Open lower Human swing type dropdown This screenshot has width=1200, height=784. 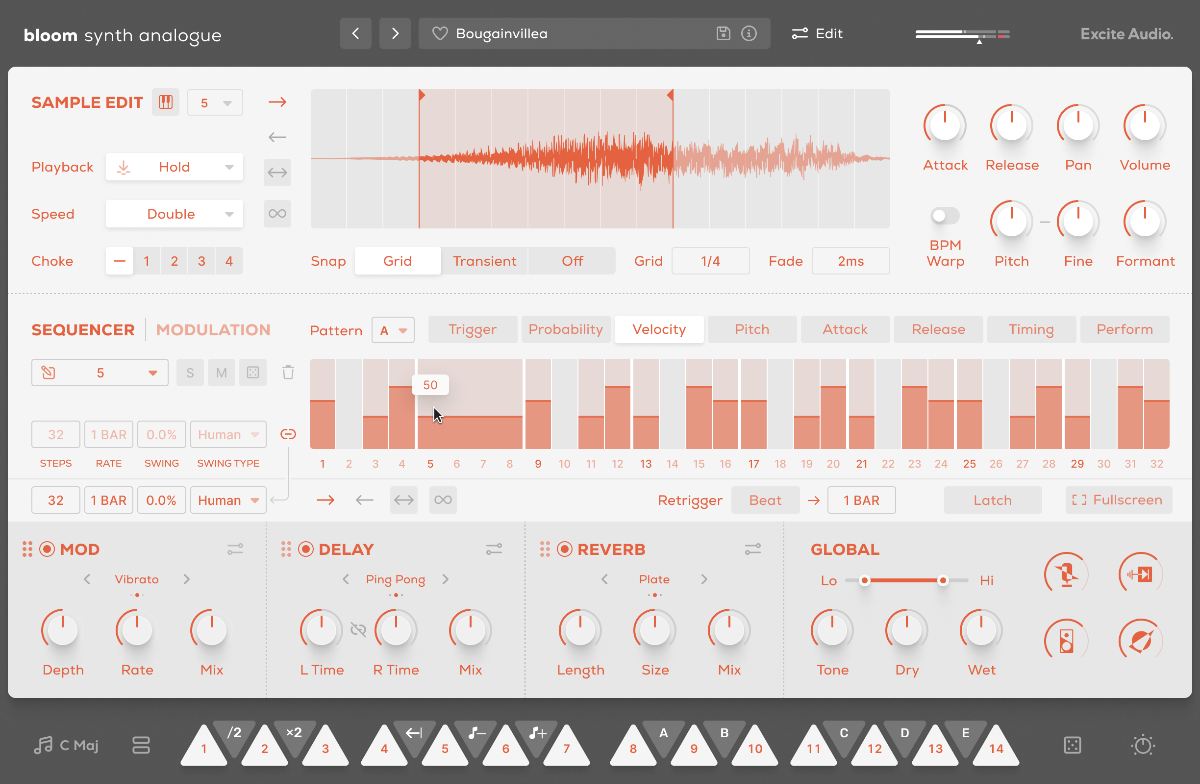[229, 500]
